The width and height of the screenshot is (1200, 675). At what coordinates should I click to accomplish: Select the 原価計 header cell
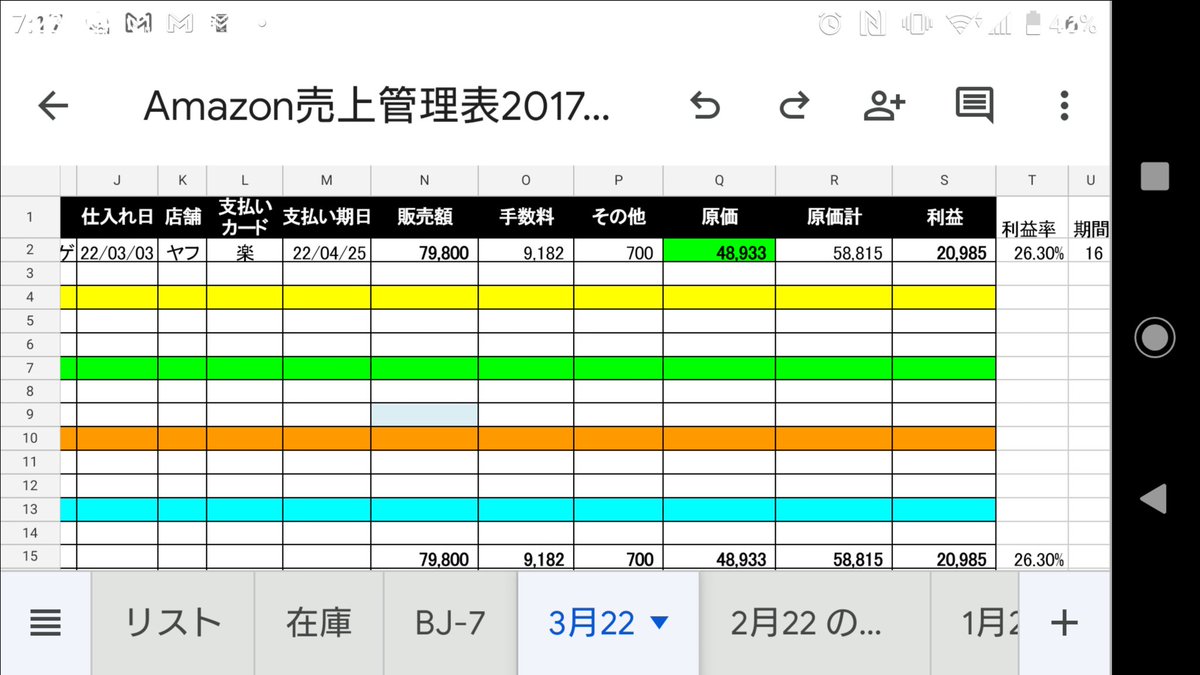point(834,218)
